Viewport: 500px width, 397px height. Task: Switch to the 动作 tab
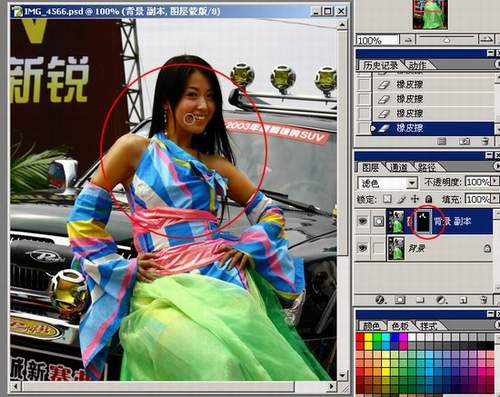(417, 65)
